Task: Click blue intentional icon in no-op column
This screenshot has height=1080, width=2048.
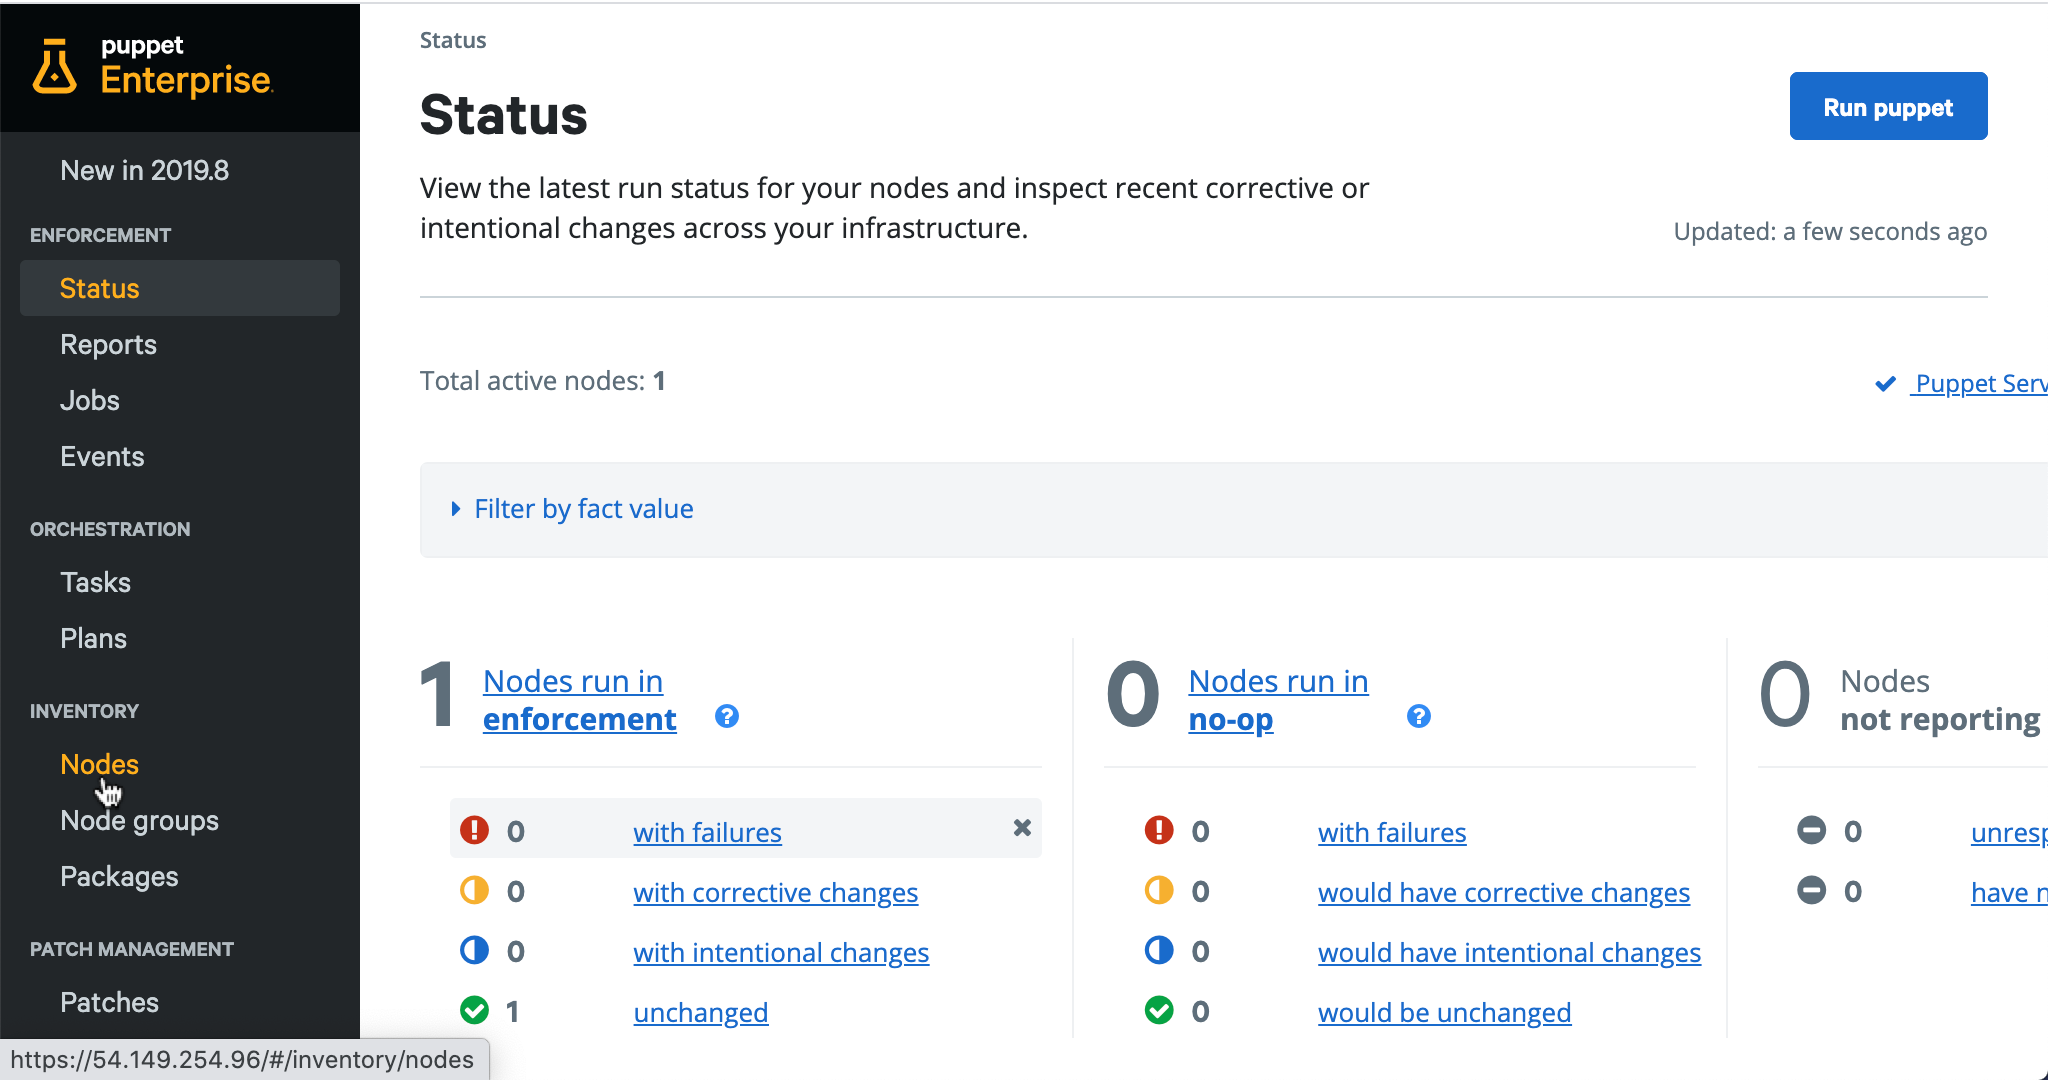Action: point(1159,950)
